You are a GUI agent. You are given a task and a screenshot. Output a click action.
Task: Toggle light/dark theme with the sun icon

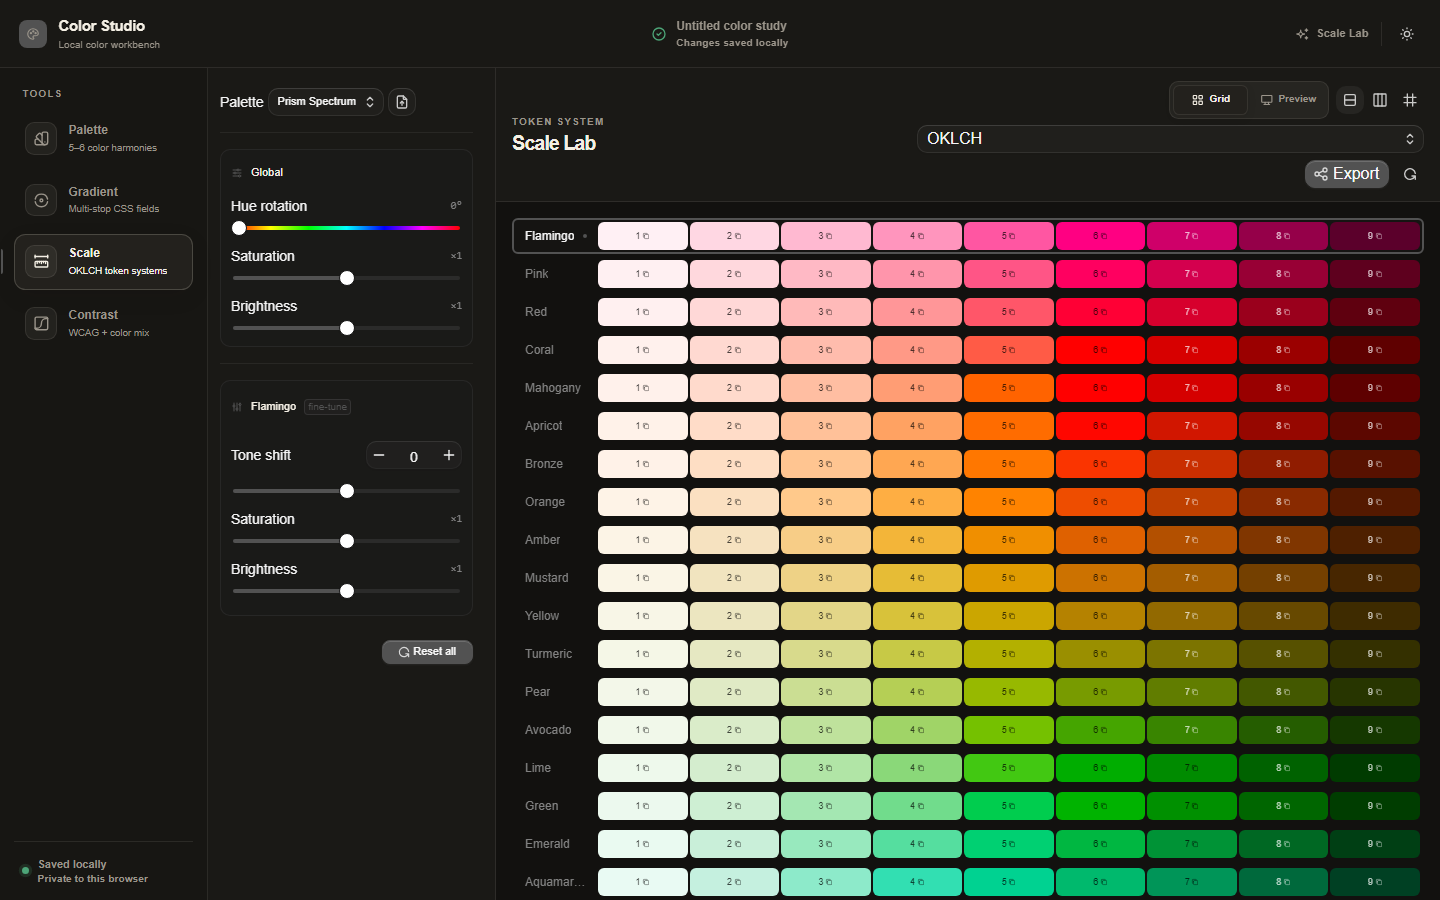coord(1407,34)
